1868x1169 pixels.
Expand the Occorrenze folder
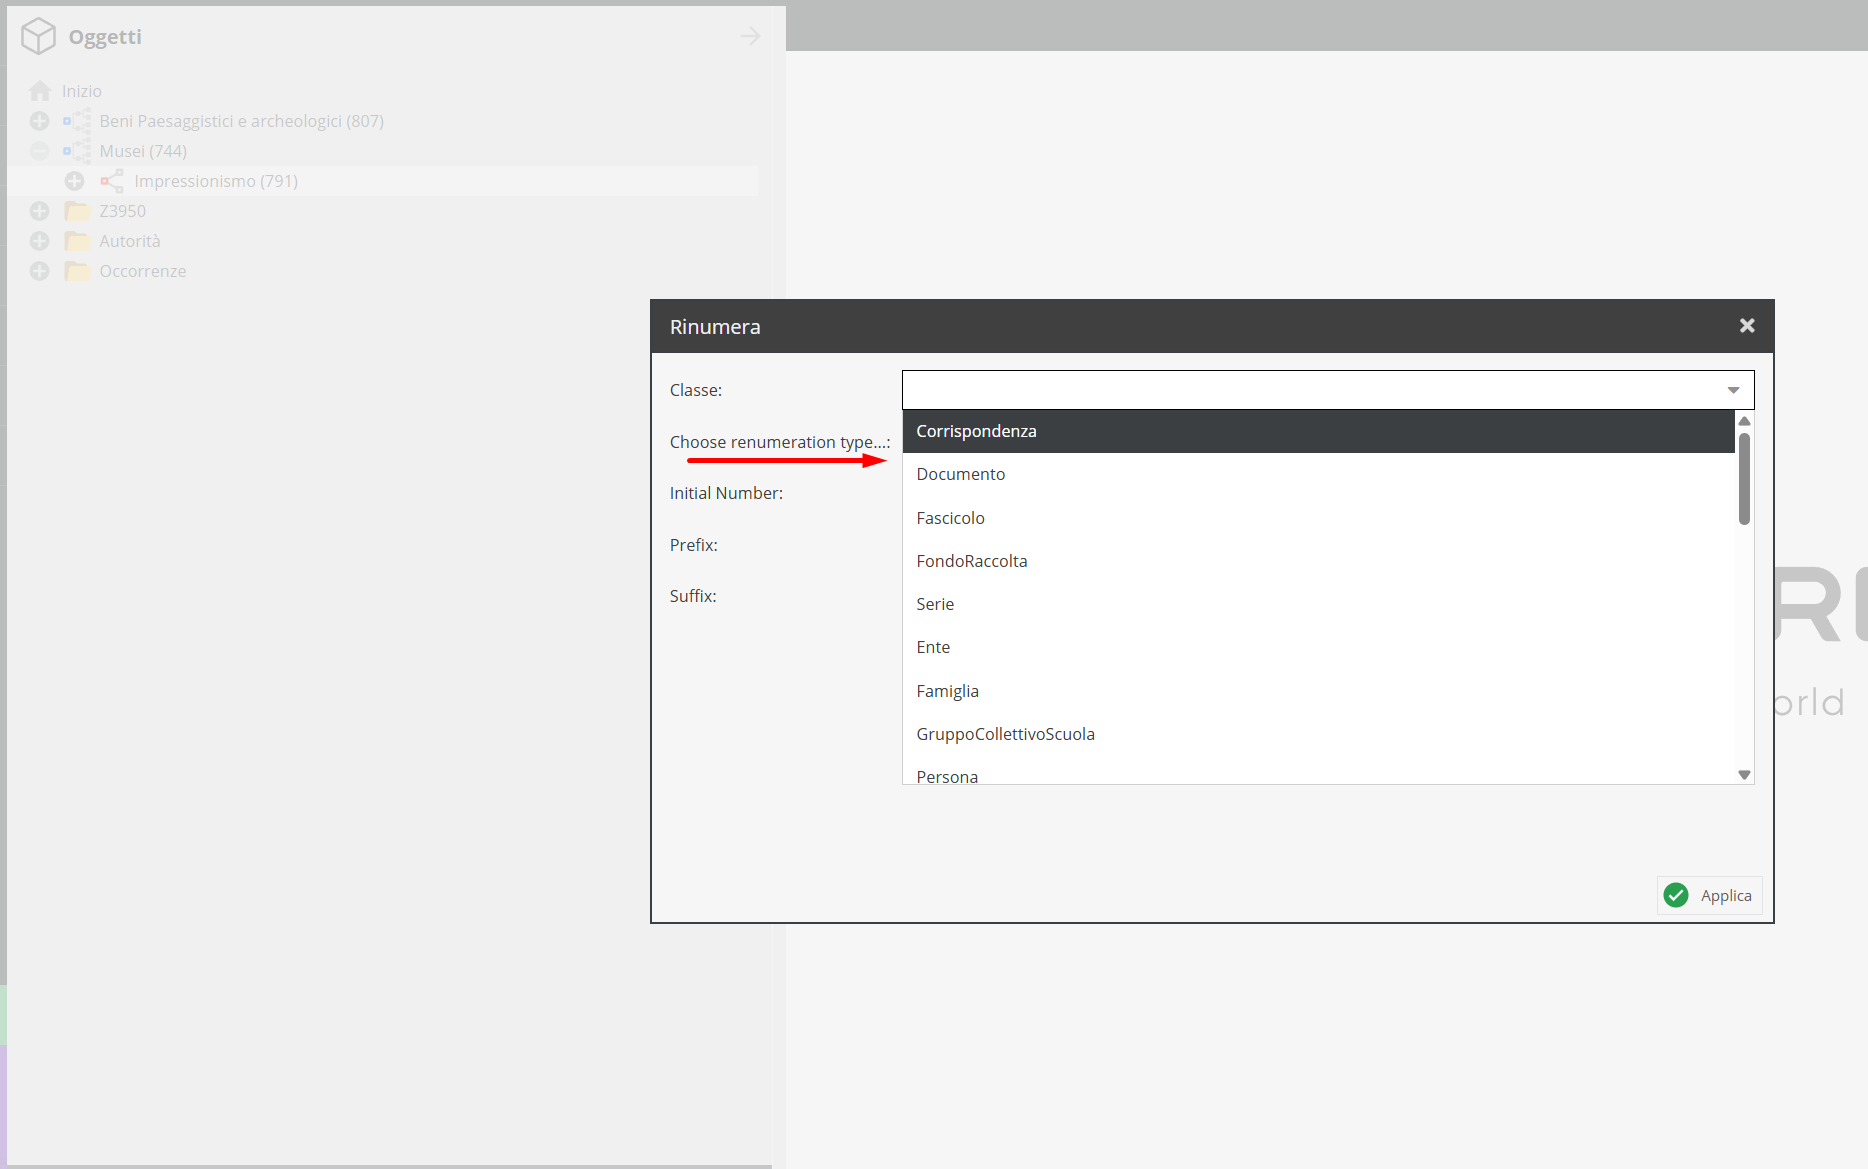39,271
